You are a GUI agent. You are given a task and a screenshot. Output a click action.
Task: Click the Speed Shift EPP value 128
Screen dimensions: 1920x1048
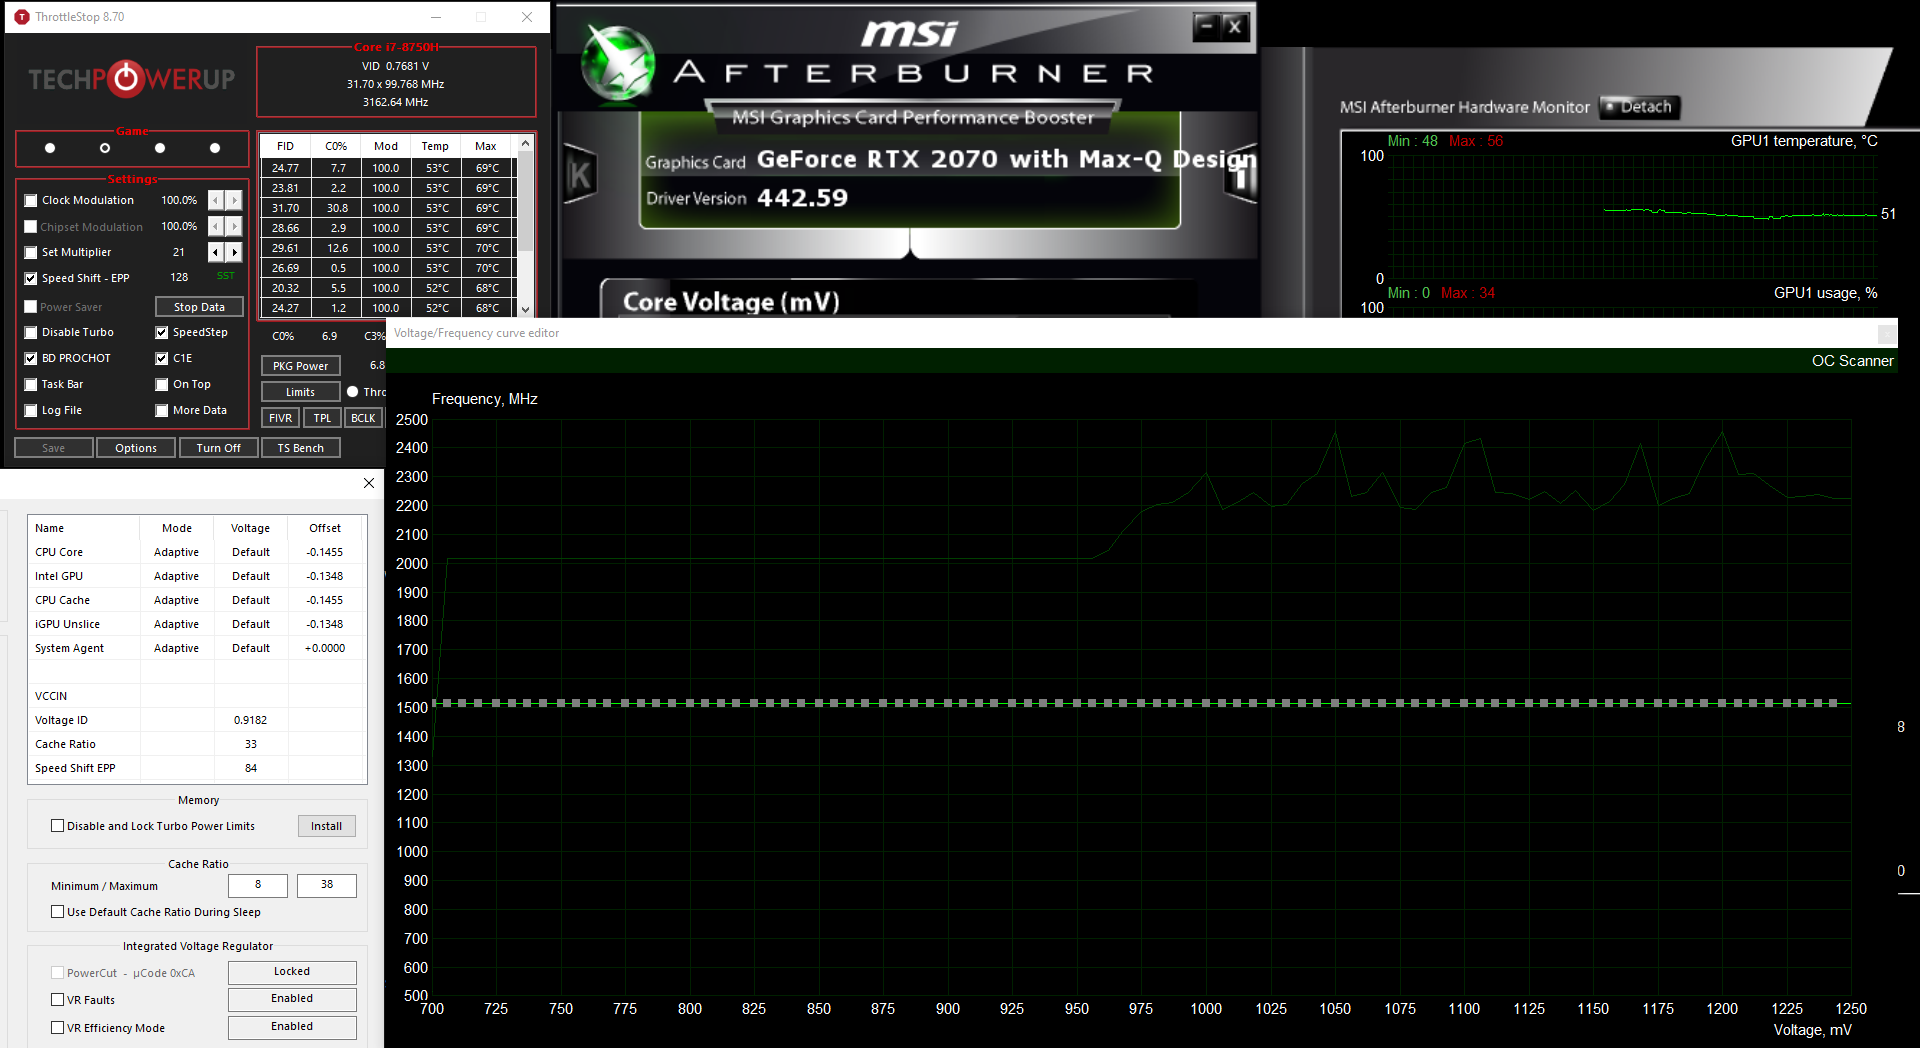point(179,277)
